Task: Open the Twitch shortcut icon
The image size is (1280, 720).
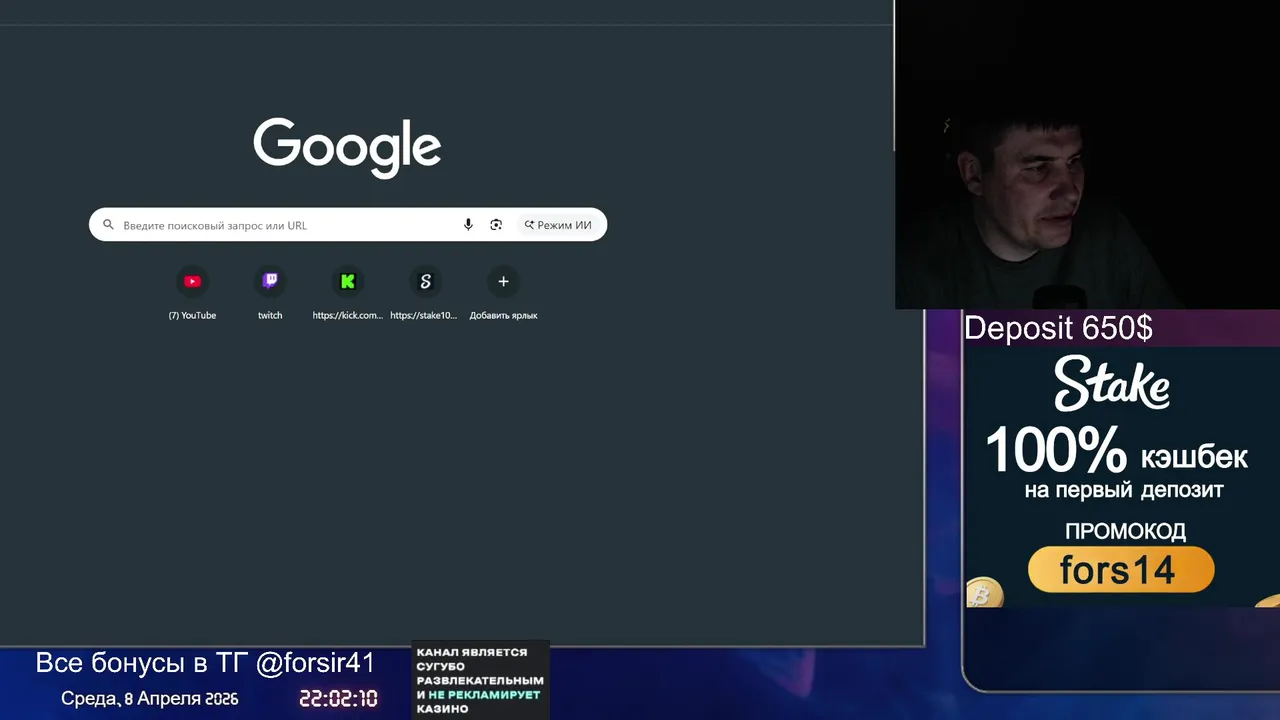Action: (270, 282)
